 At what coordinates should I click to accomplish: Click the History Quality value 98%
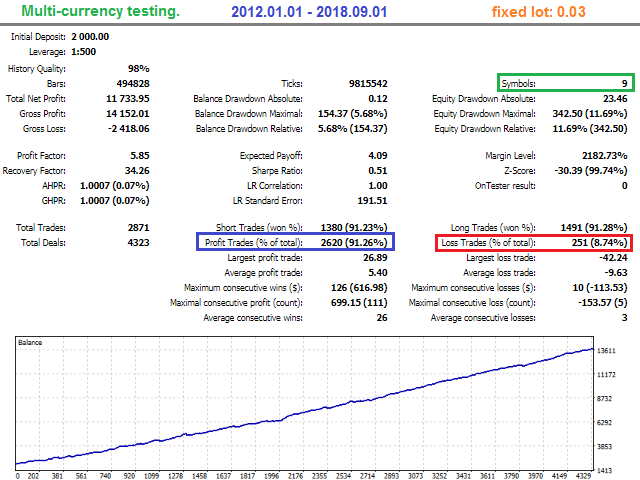(139, 69)
